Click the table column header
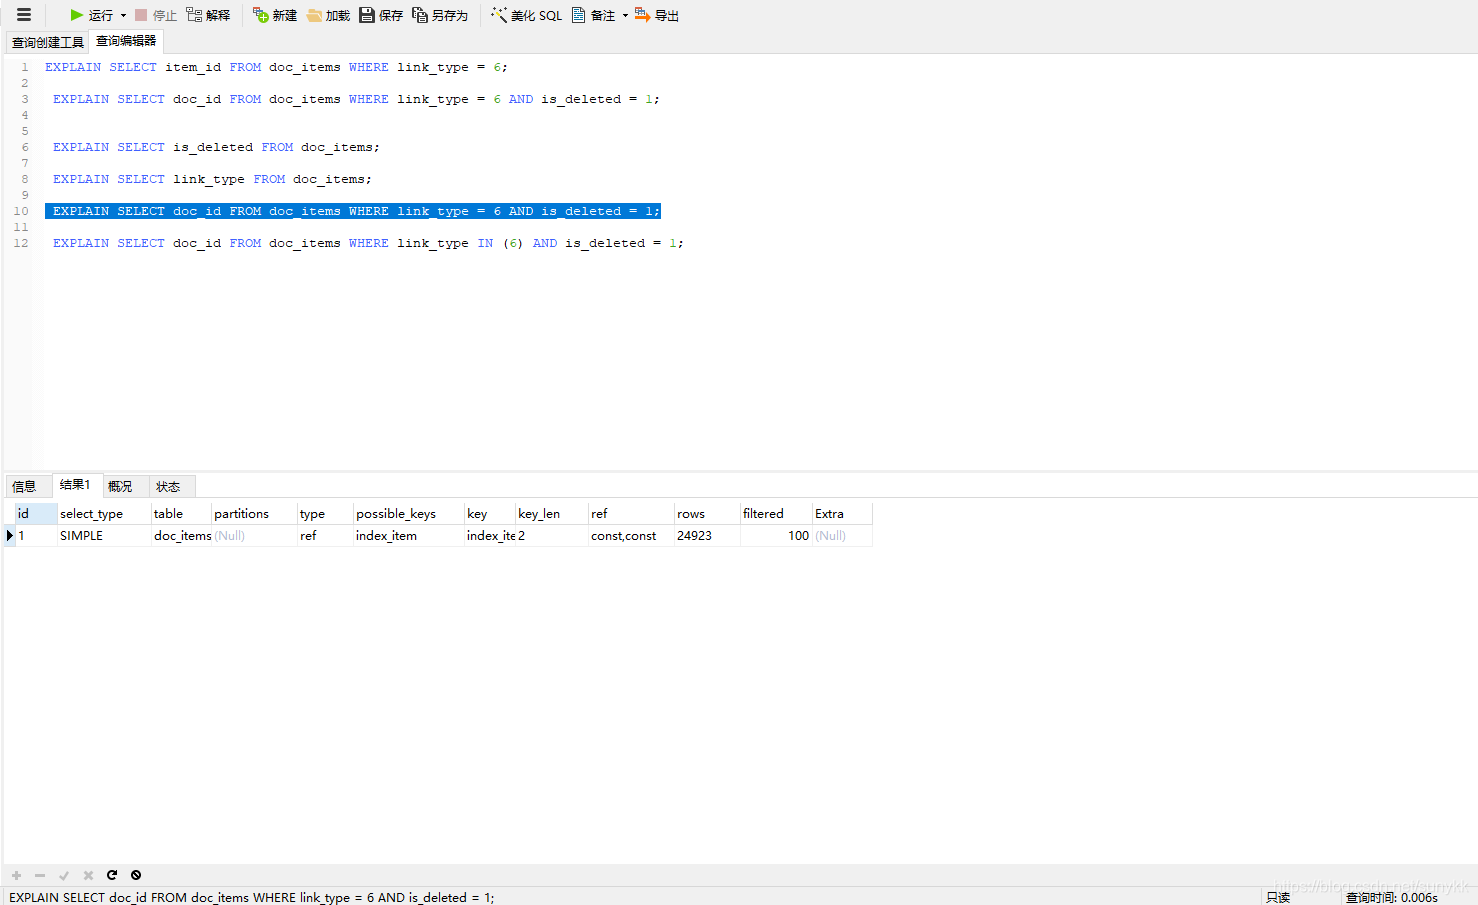This screenshot has width=1478, height=905. pos(181,513)
